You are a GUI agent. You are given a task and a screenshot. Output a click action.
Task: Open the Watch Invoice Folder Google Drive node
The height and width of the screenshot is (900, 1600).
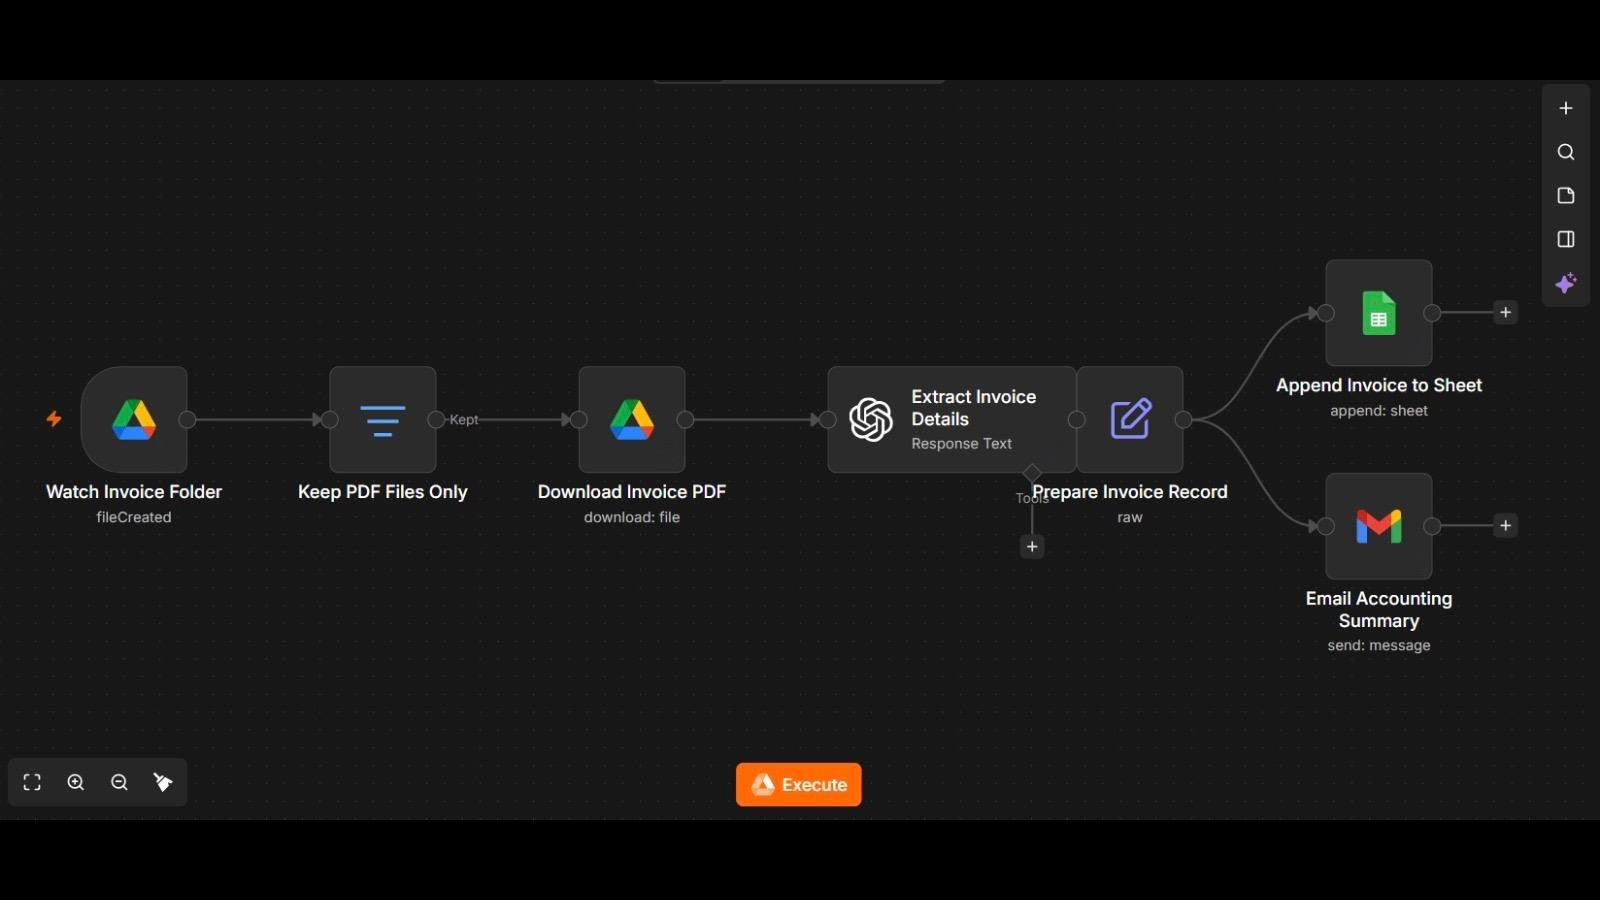click(x=134, y=419)
